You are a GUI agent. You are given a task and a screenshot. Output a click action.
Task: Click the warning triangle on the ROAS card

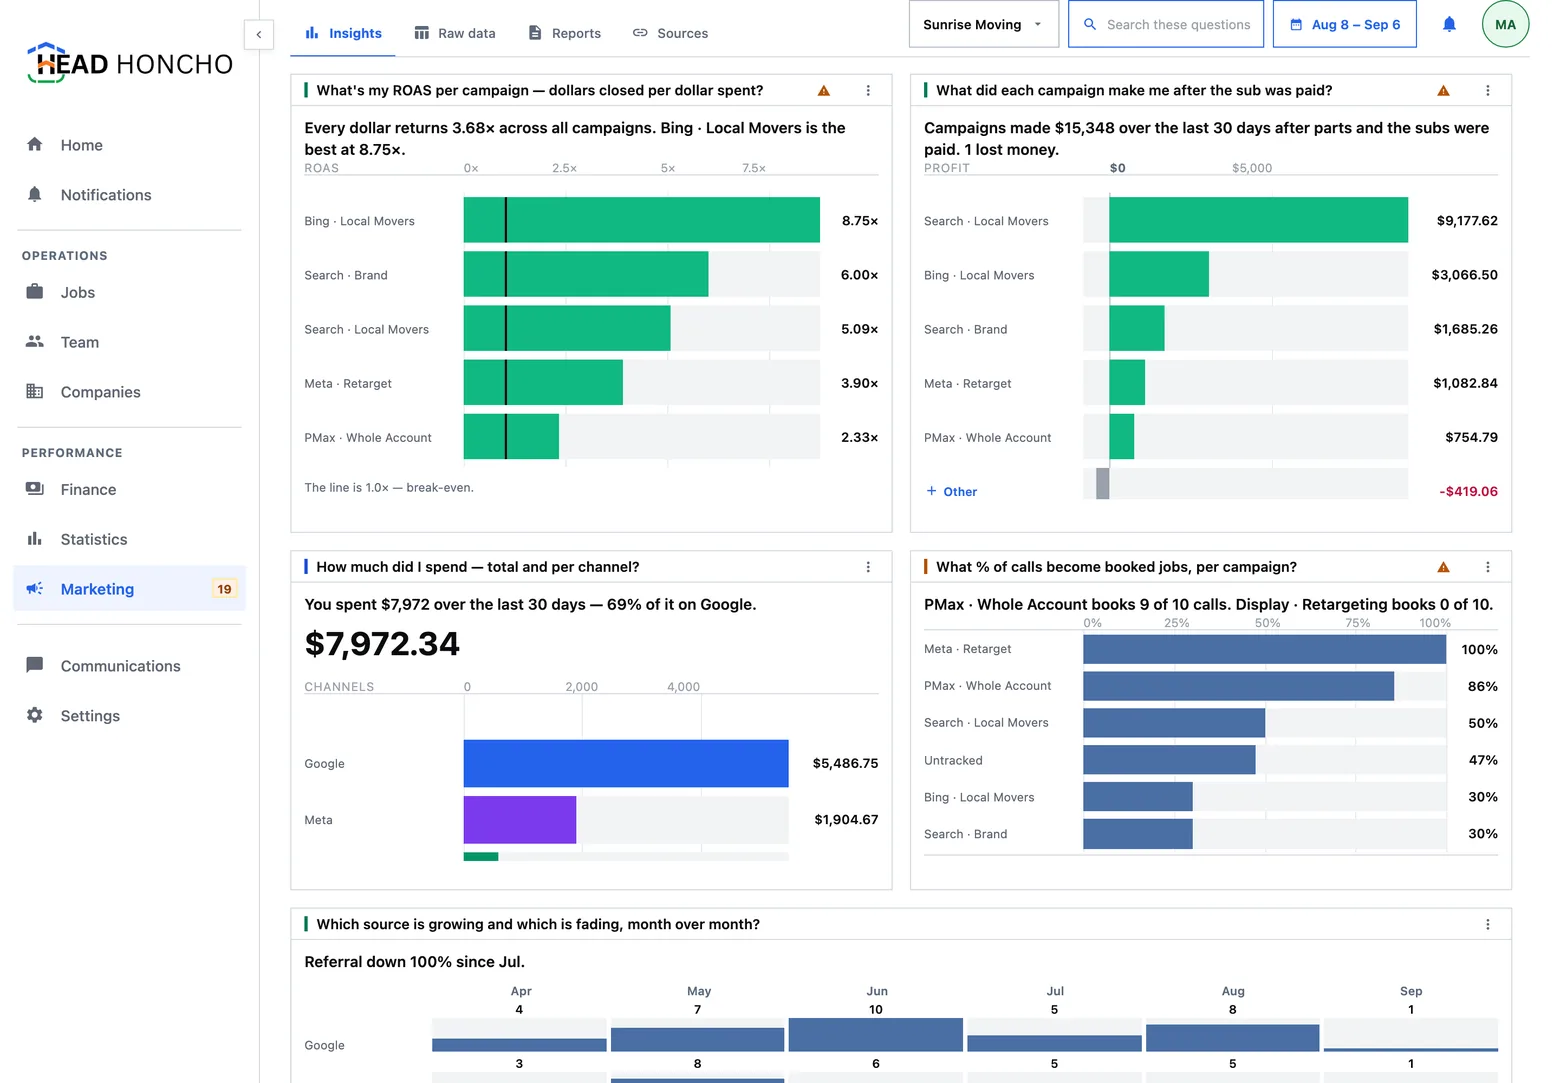point(824,91)
